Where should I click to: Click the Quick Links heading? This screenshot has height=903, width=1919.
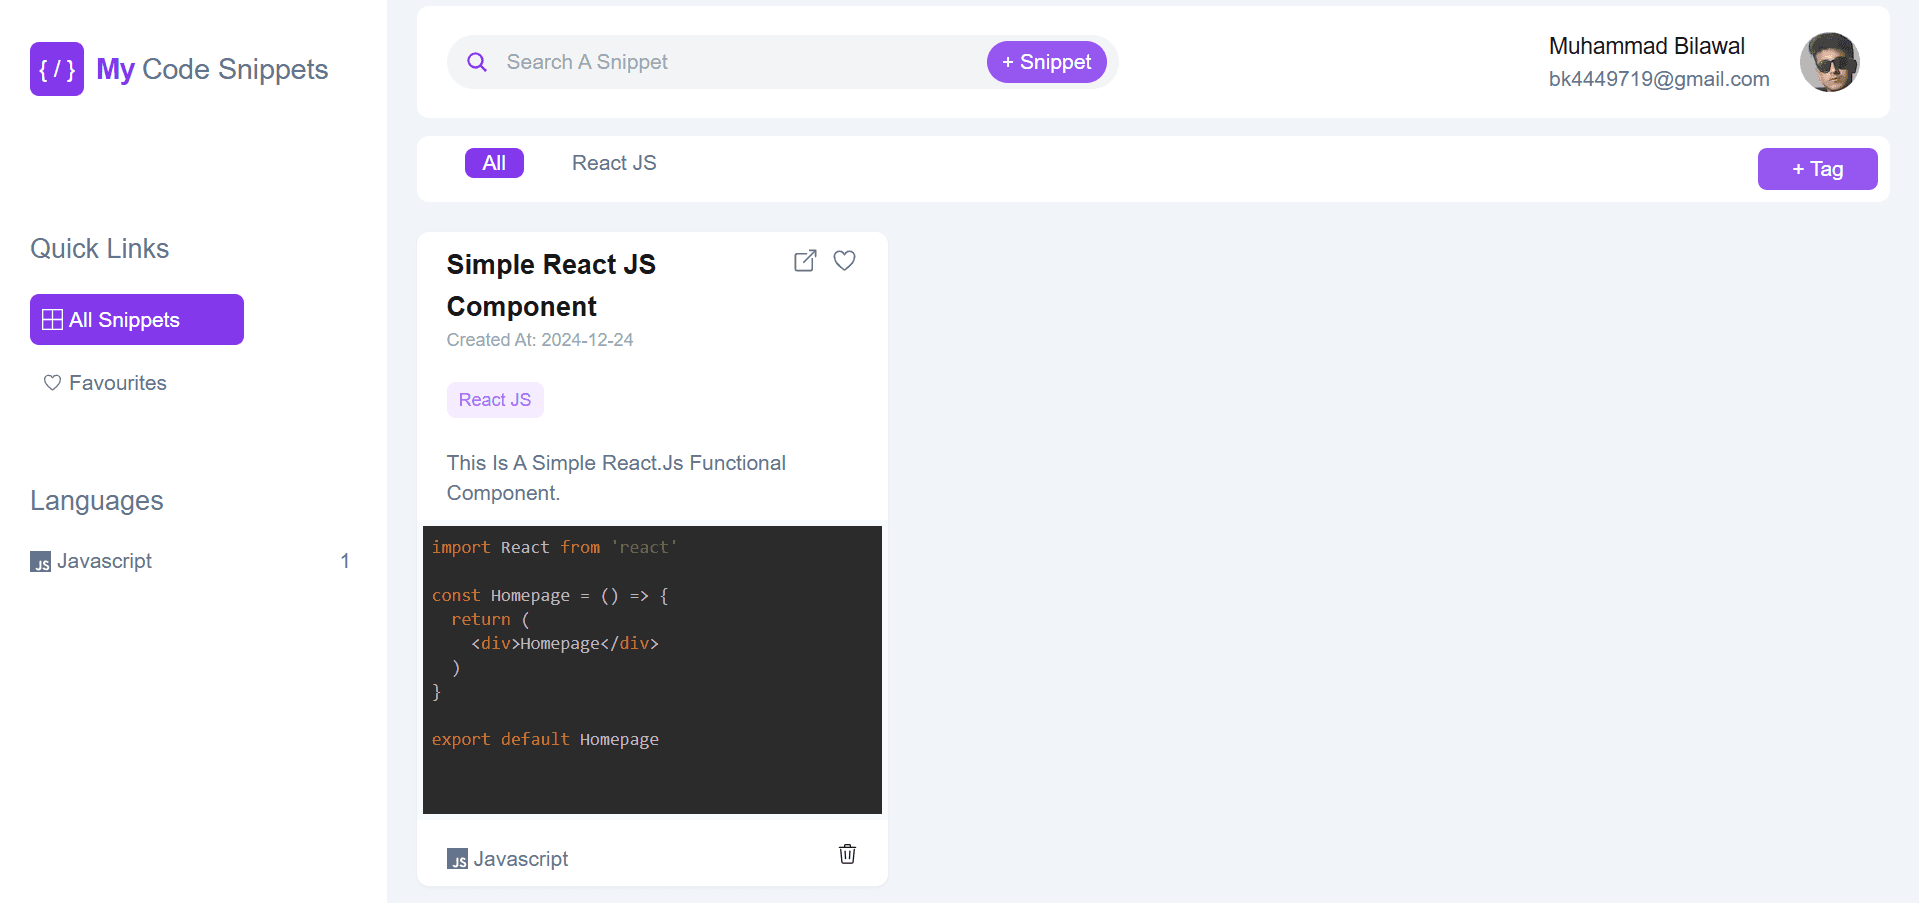(99, 249)
